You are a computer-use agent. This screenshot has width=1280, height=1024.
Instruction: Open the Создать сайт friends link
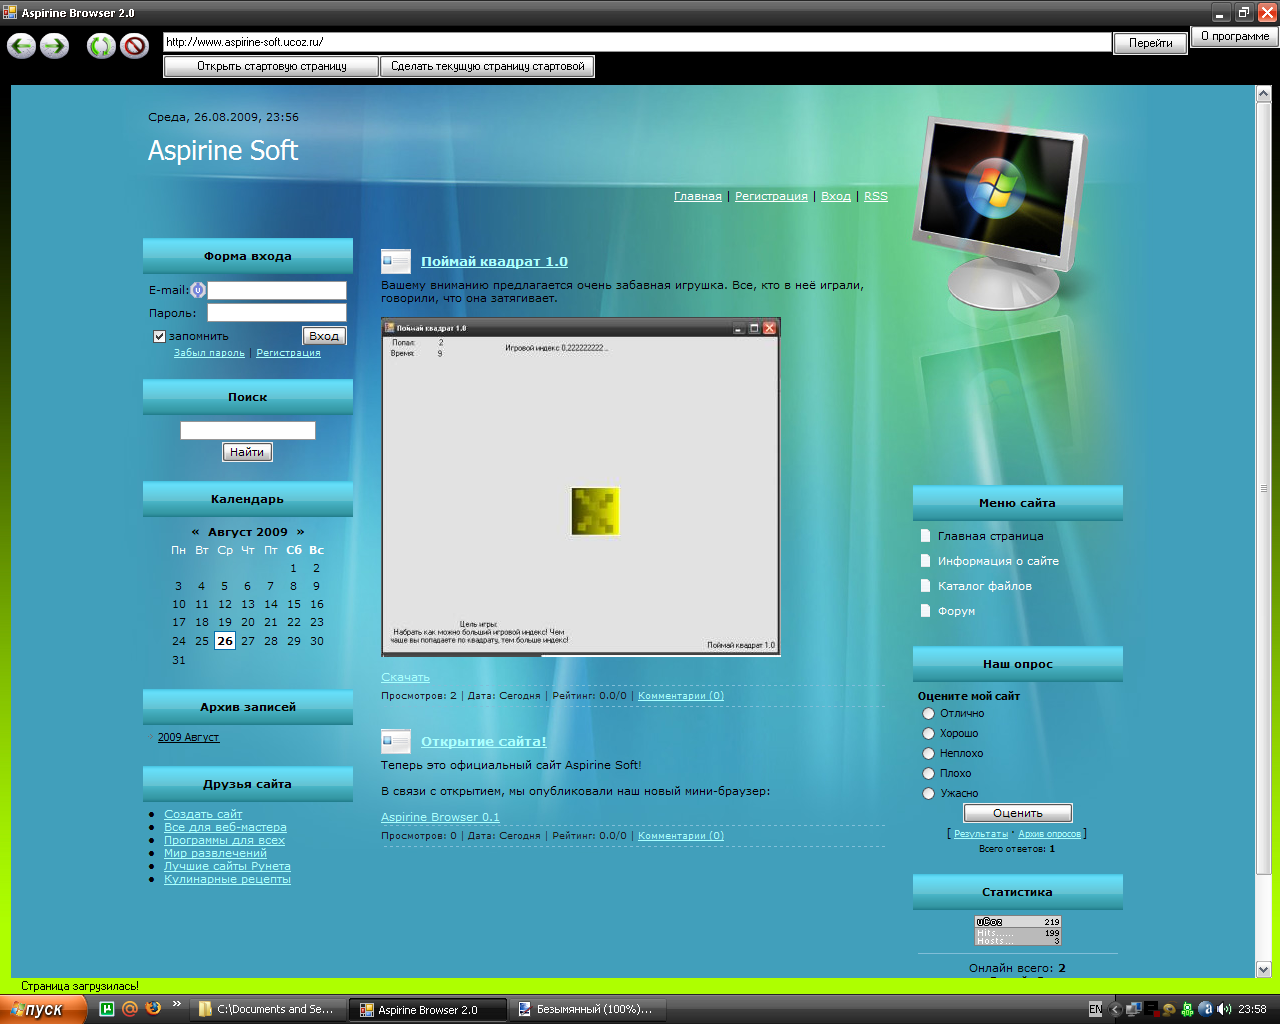[x=203, y=814]
